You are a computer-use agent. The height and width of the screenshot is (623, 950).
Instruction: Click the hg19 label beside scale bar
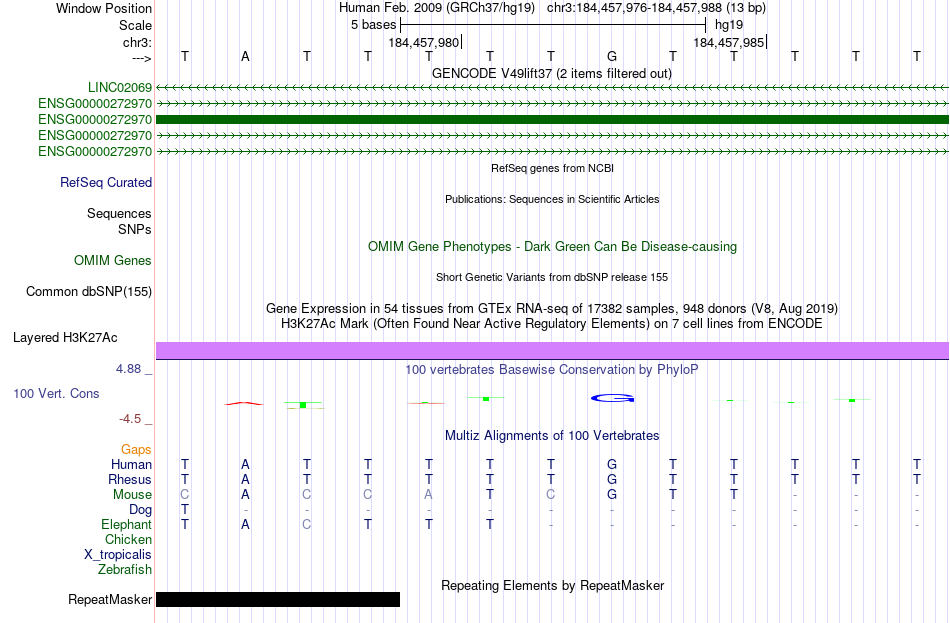729,25
